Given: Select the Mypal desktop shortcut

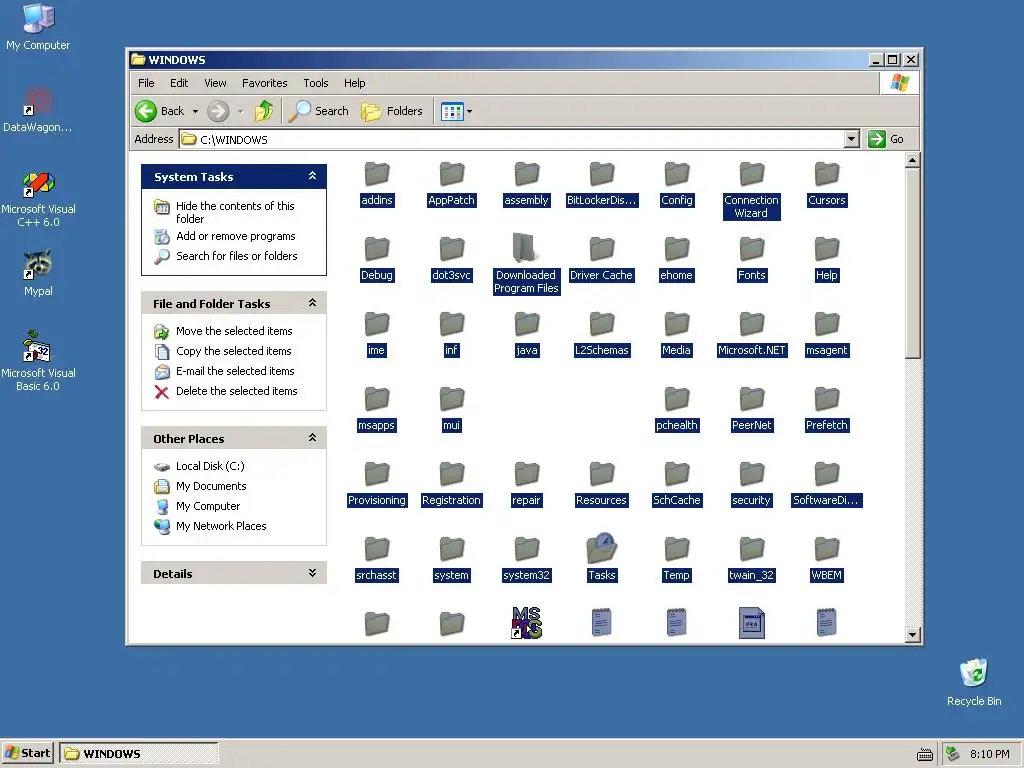Looking at the screenshot, I should (x=38, y=273).
